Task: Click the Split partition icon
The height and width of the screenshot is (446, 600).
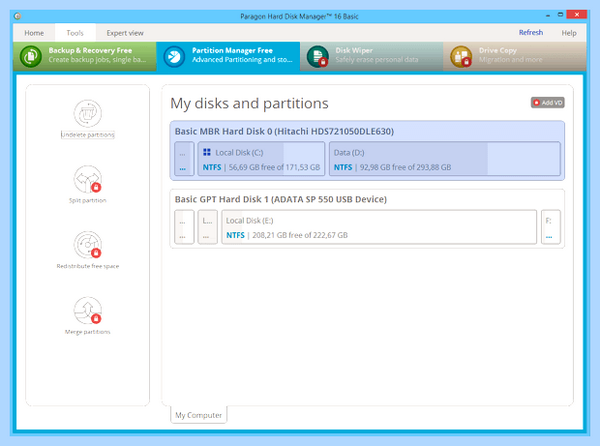Action: click(x=88, y=179)
